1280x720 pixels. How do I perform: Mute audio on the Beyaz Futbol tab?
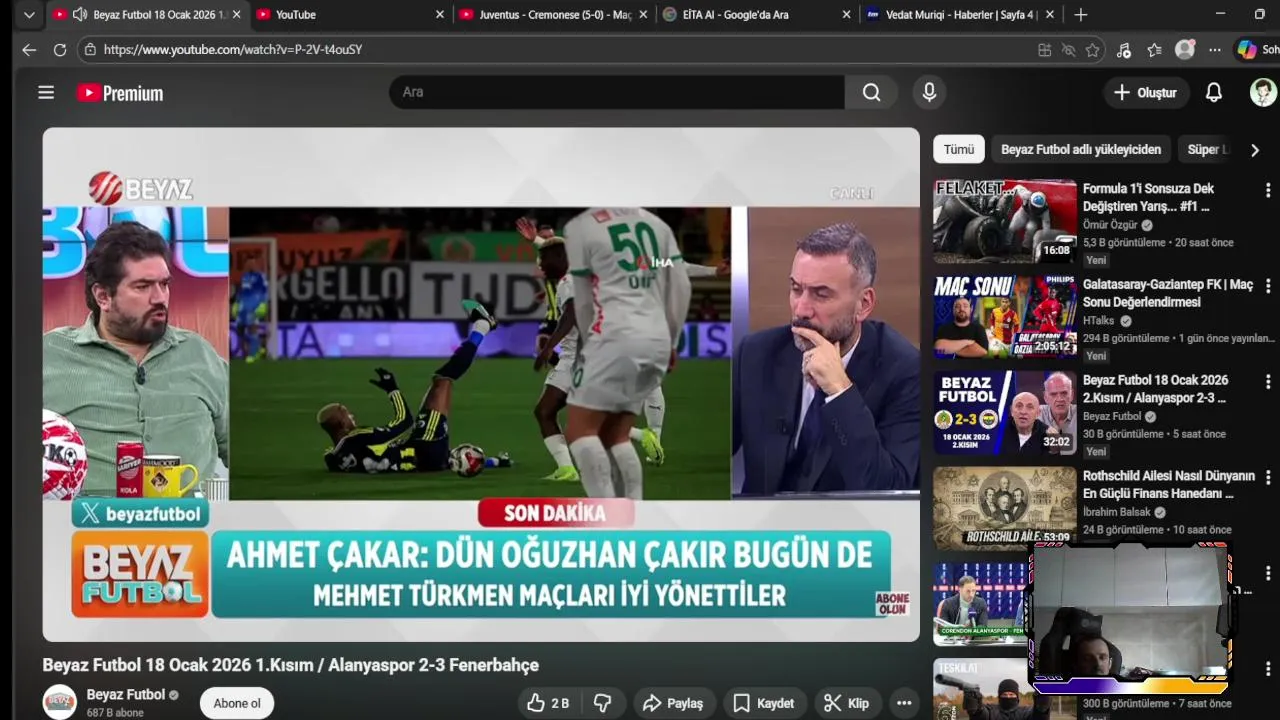[x=79, y=15]
